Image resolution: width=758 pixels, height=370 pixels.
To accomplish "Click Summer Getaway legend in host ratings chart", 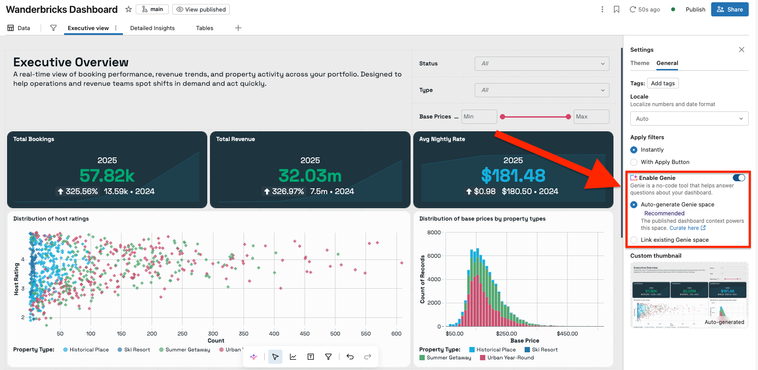I will [184, 349].
